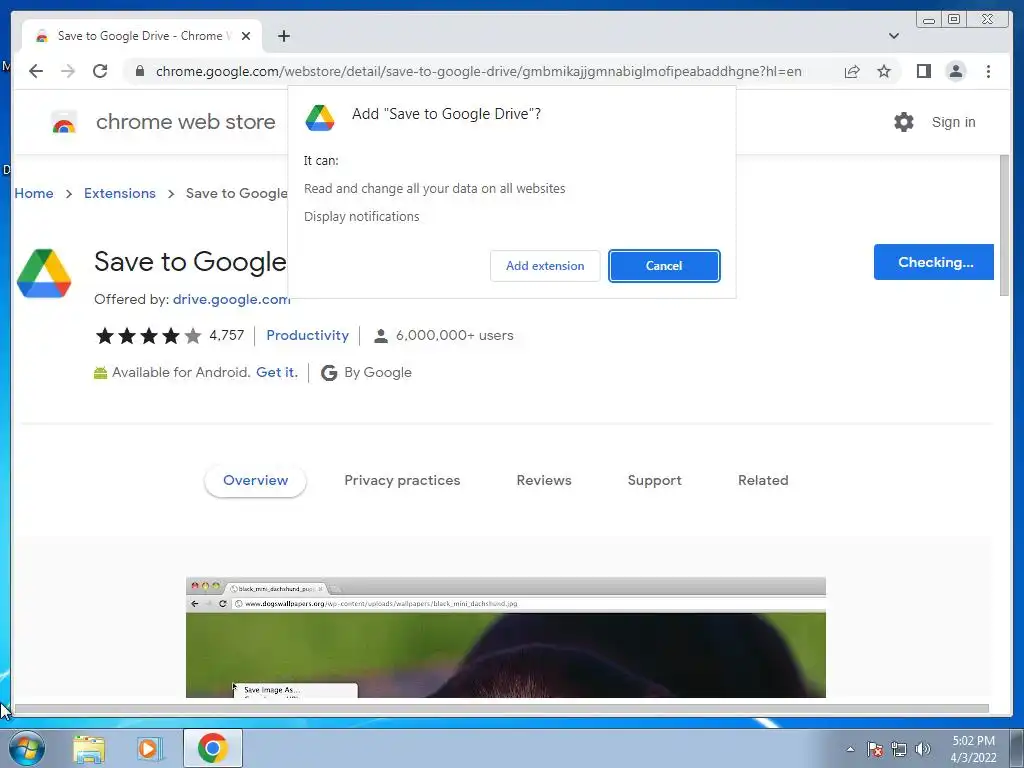This screenshot has height=768, width=1024.
Task: Switch to the Reviews tab
Action: [543, 481]
